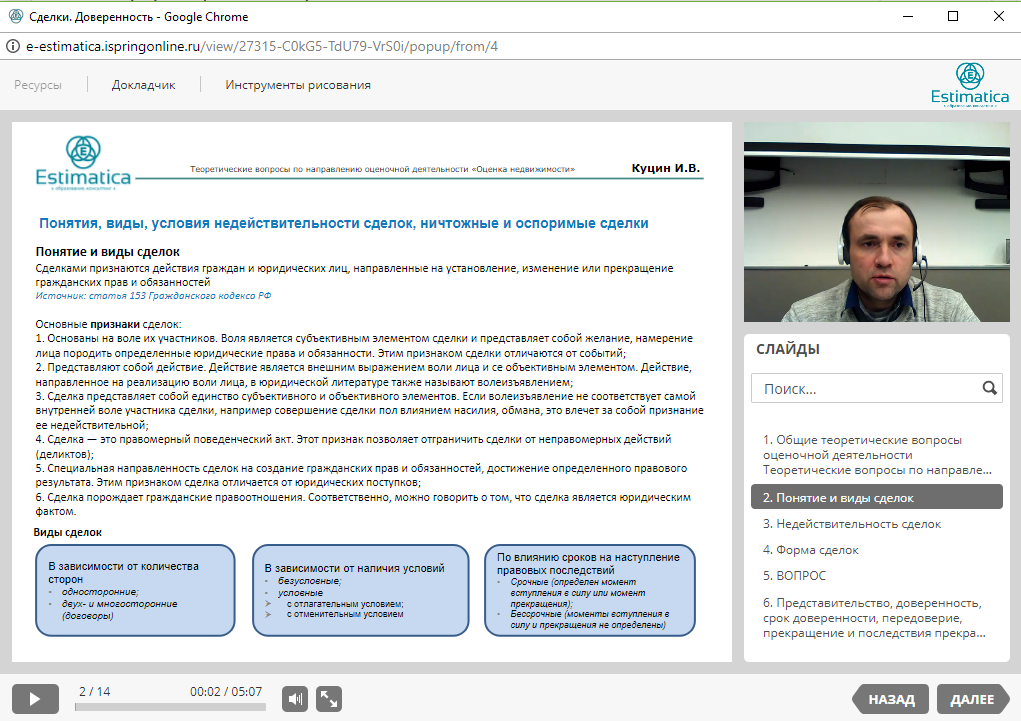Click the source link статья 153 Гражданского кодекса
Viewport: 1021px width, 721px height.
pos(153,296)
